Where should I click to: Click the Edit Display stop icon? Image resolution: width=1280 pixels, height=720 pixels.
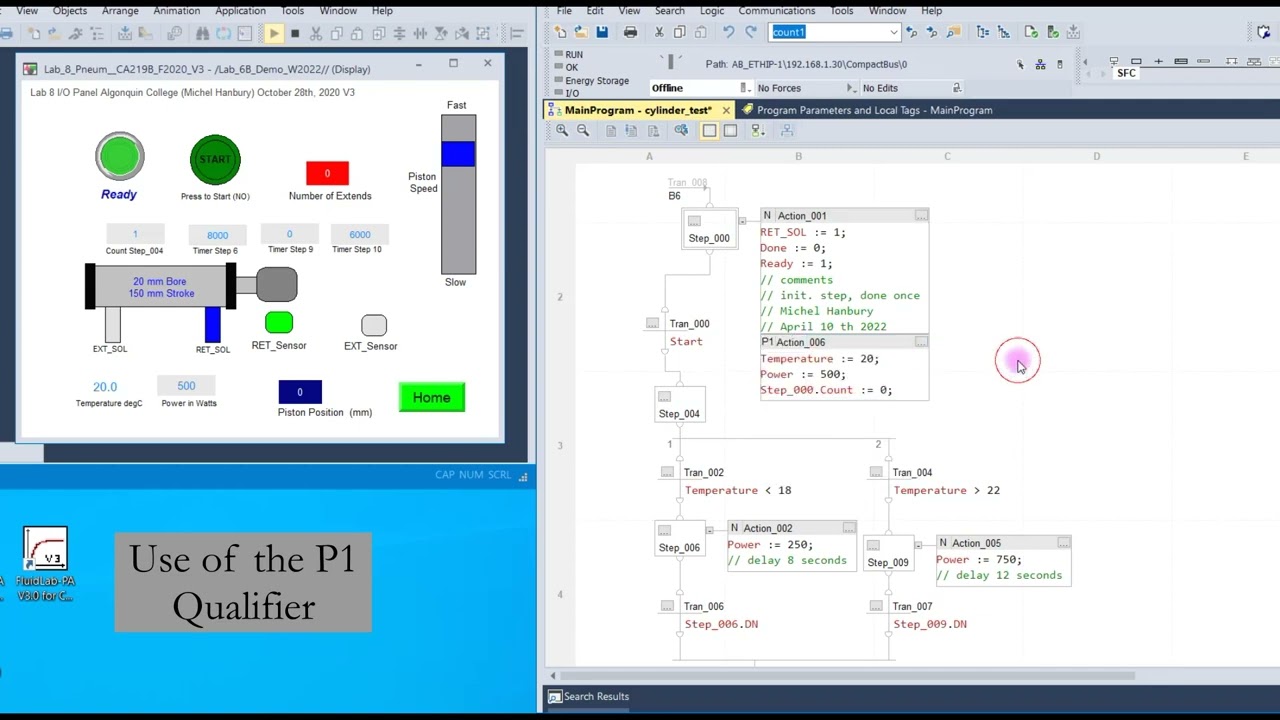(295, 33)
